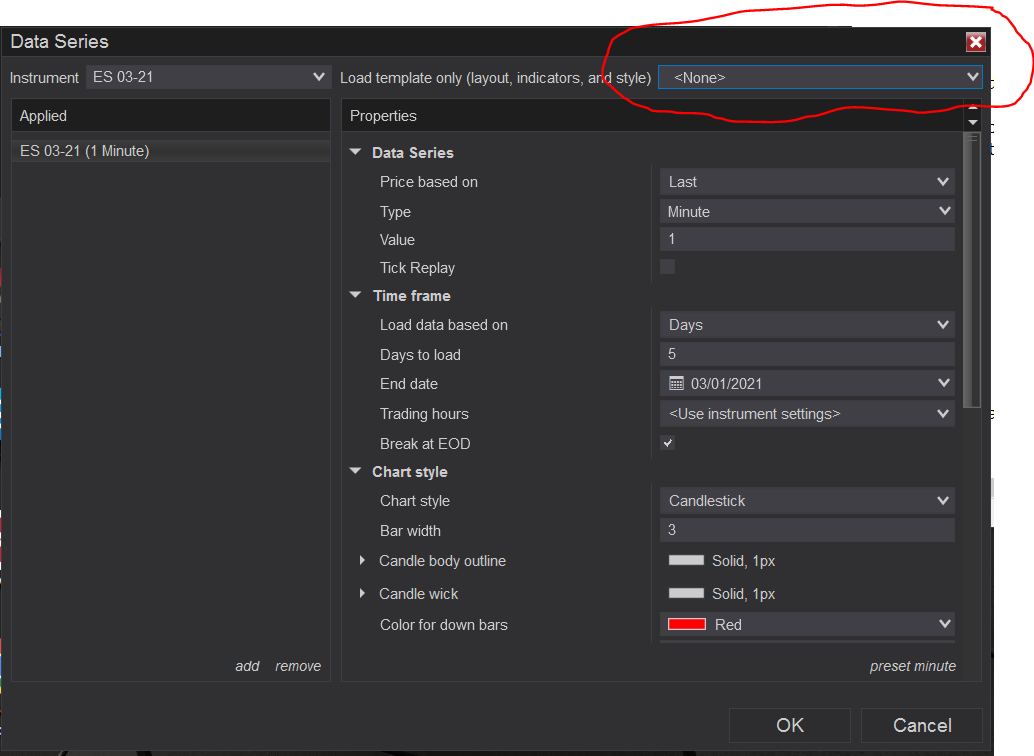Click the calendar icon in End date
Viewport: 1034px width, 756px height.
pyautogui.click(x=676, y=383)
